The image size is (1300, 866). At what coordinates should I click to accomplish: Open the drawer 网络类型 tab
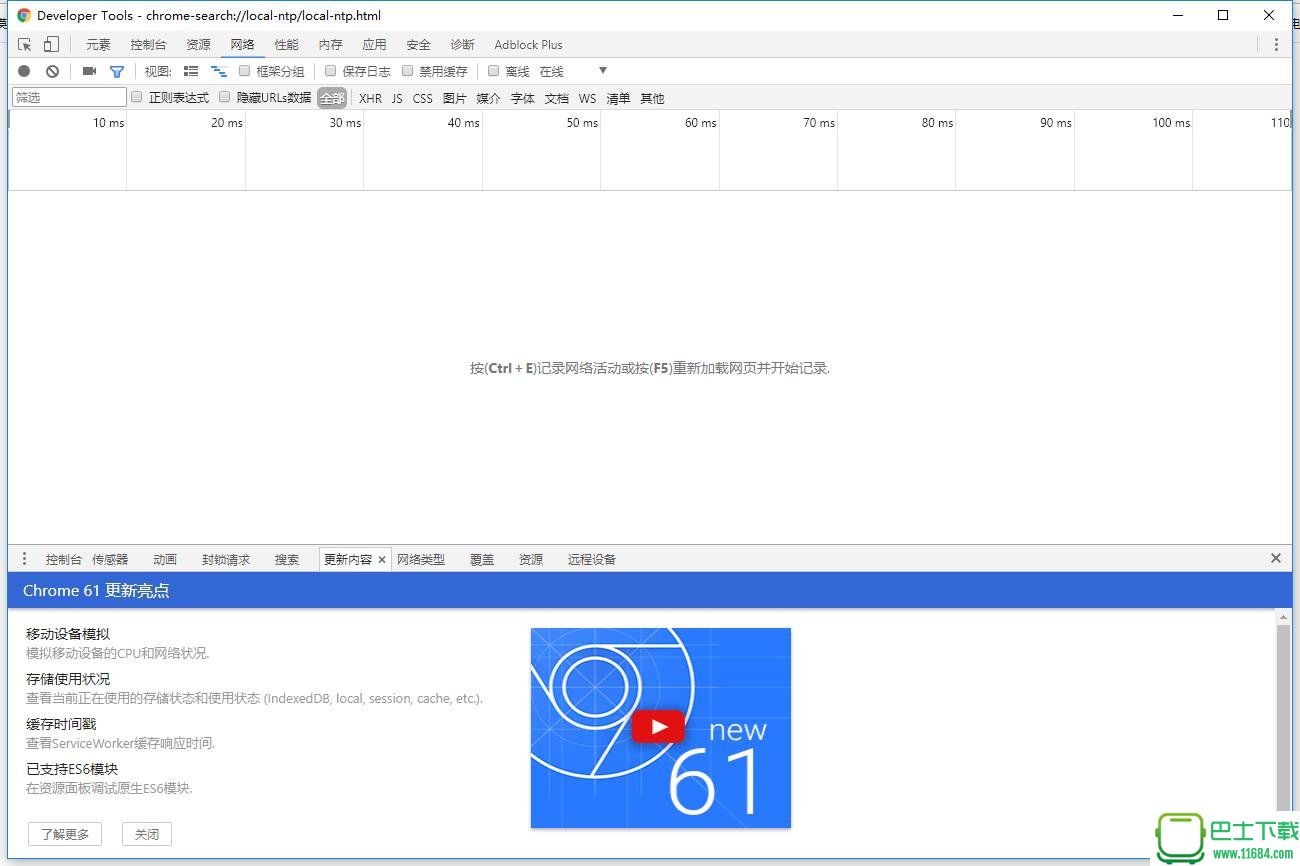421,560
